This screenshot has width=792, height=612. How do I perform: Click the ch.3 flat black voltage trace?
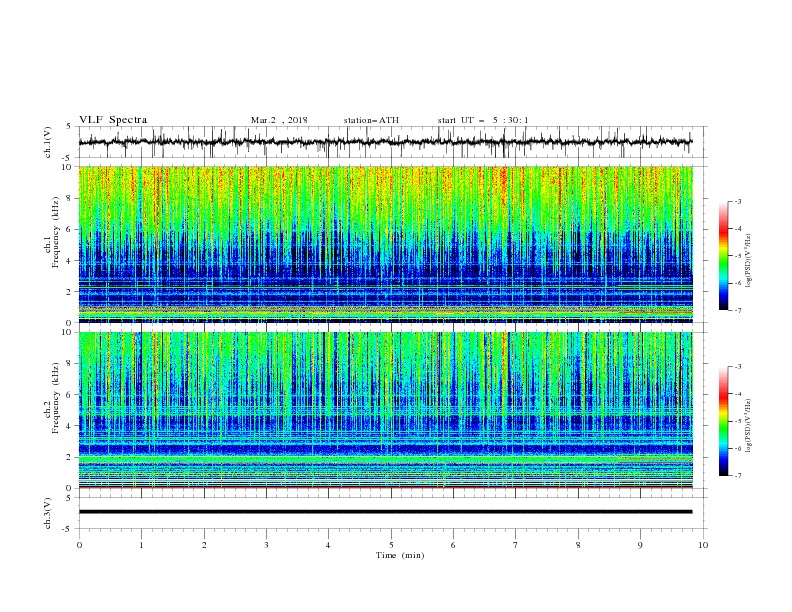[x=385, y=512]
